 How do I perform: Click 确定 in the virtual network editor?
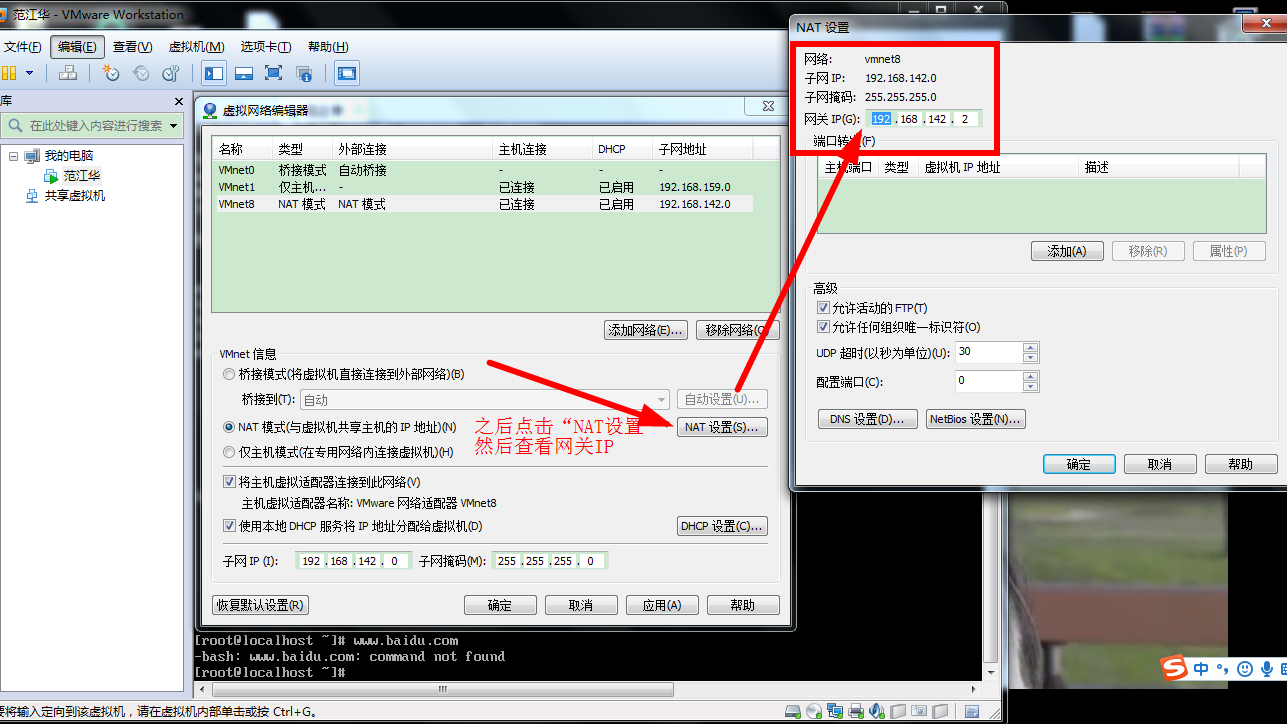point(500,605)
